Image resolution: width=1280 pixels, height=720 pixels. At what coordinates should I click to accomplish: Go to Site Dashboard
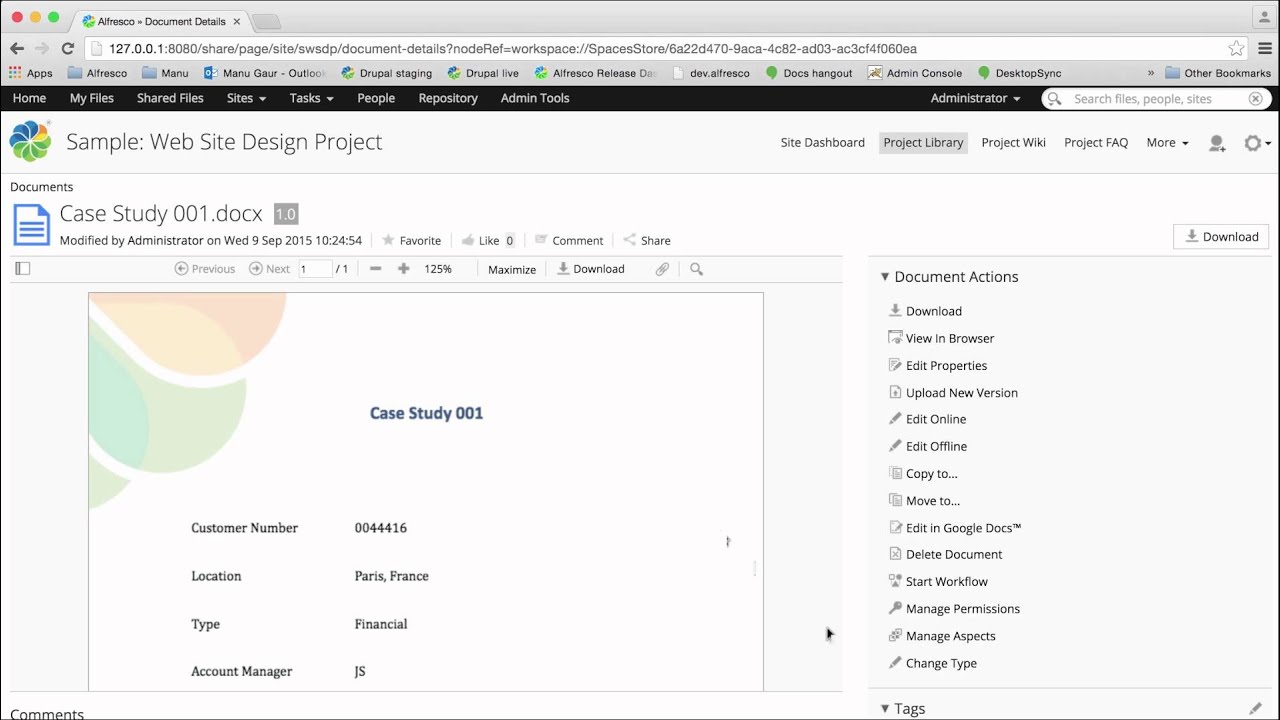[x=822, y=142]
